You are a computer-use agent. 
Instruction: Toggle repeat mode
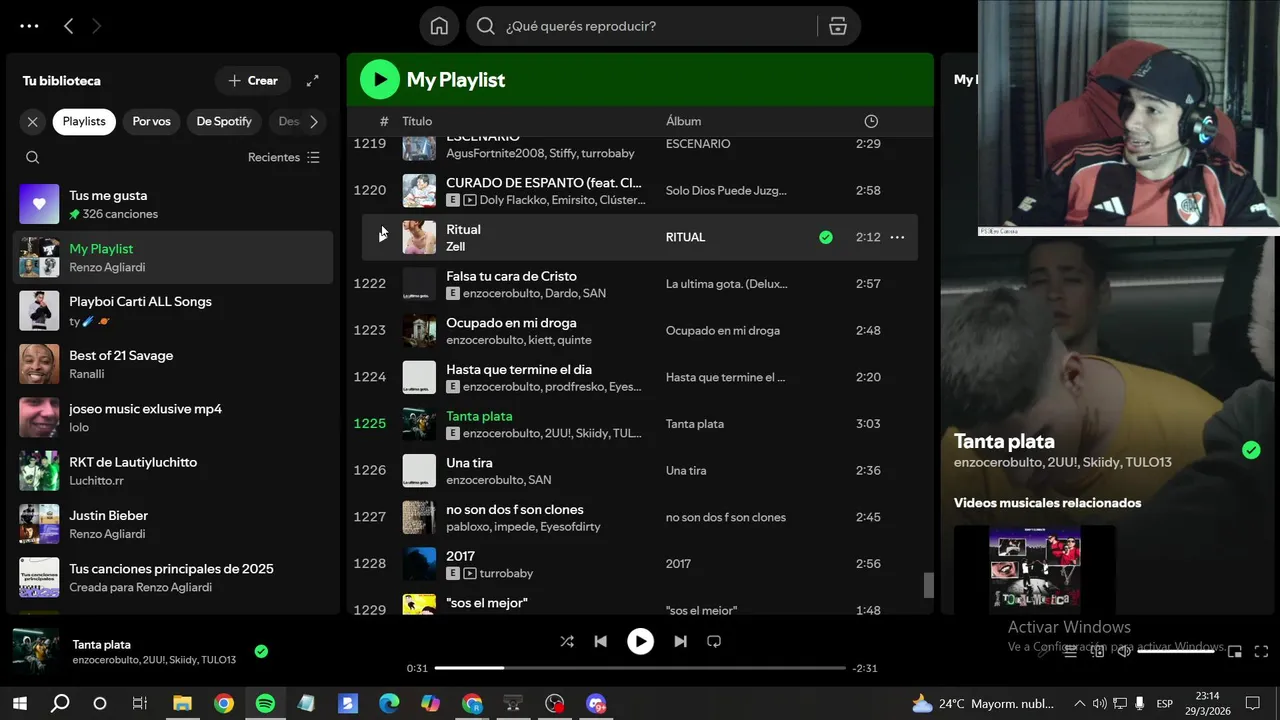(714, 641)
